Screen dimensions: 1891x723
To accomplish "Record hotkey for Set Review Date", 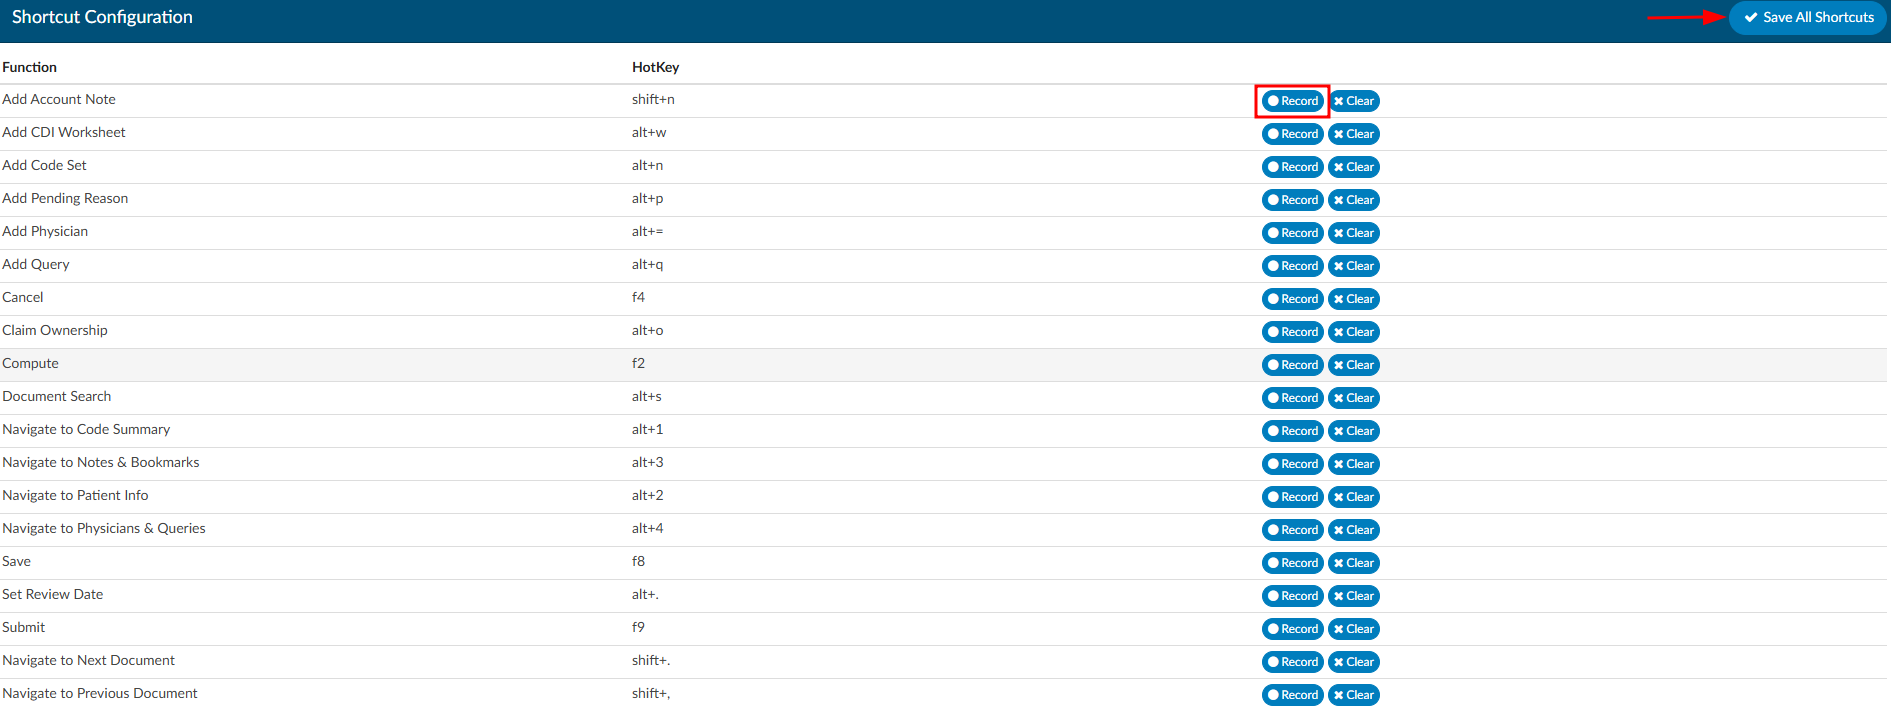I will 1292,596.
